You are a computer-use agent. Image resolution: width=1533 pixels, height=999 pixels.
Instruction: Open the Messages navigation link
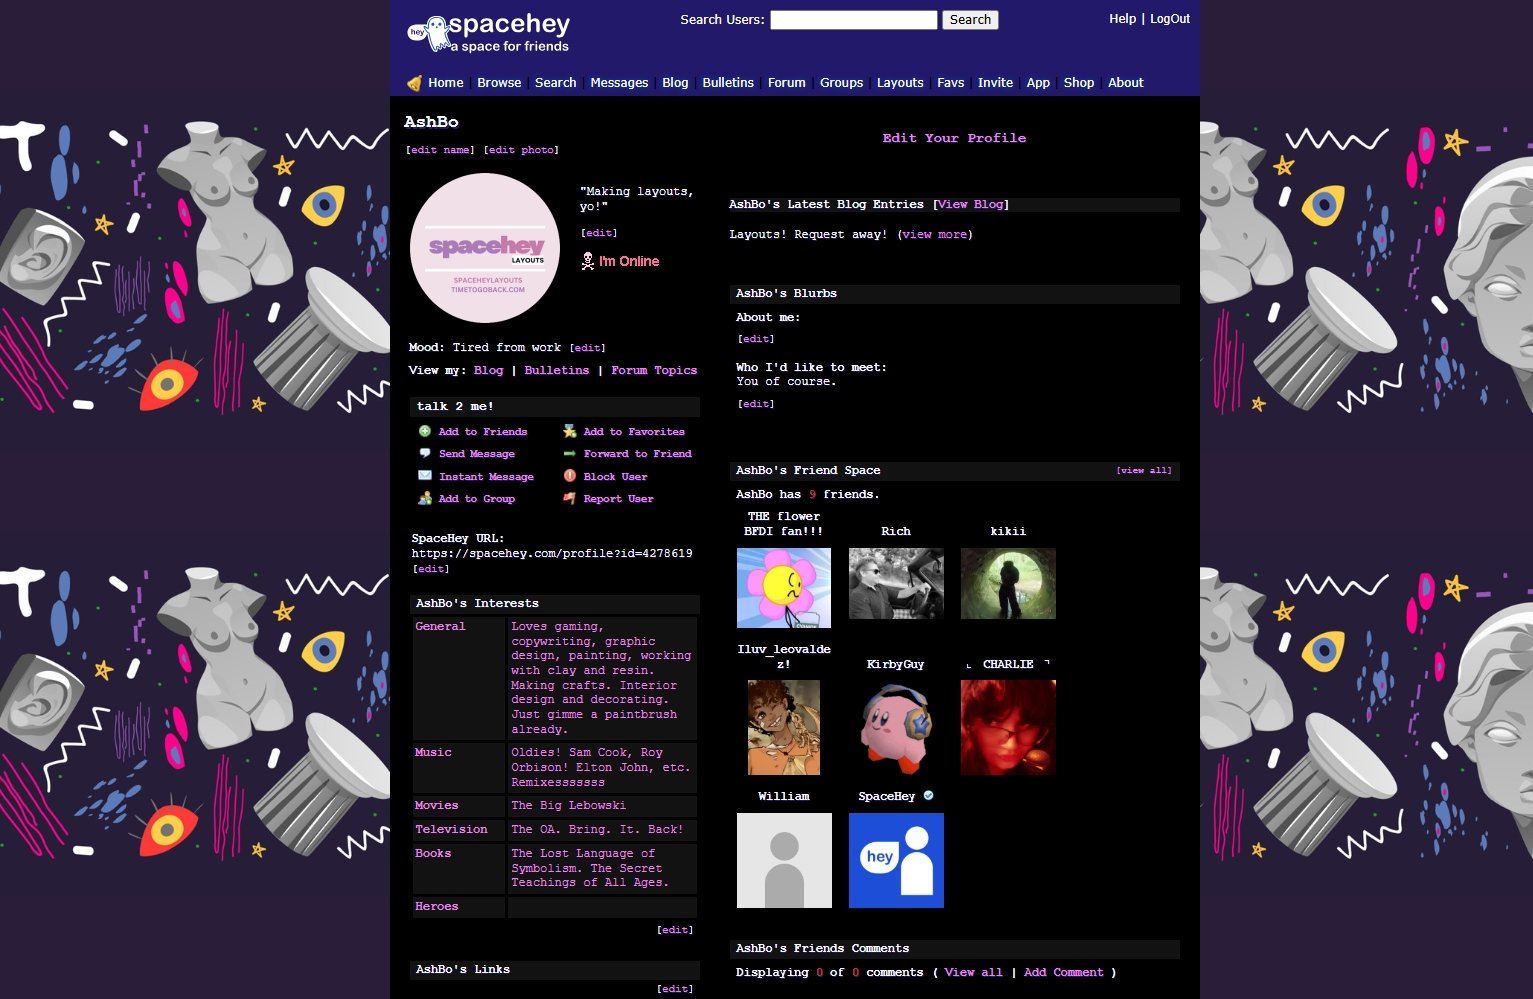click(x=619, y=83)
